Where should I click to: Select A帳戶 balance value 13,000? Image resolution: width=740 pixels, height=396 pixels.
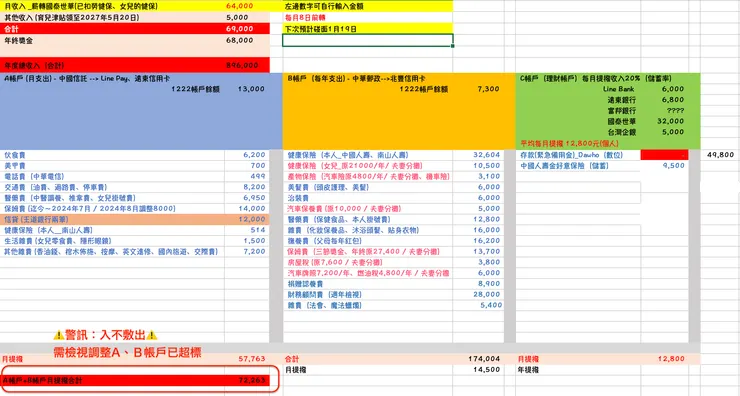(251, 89)
